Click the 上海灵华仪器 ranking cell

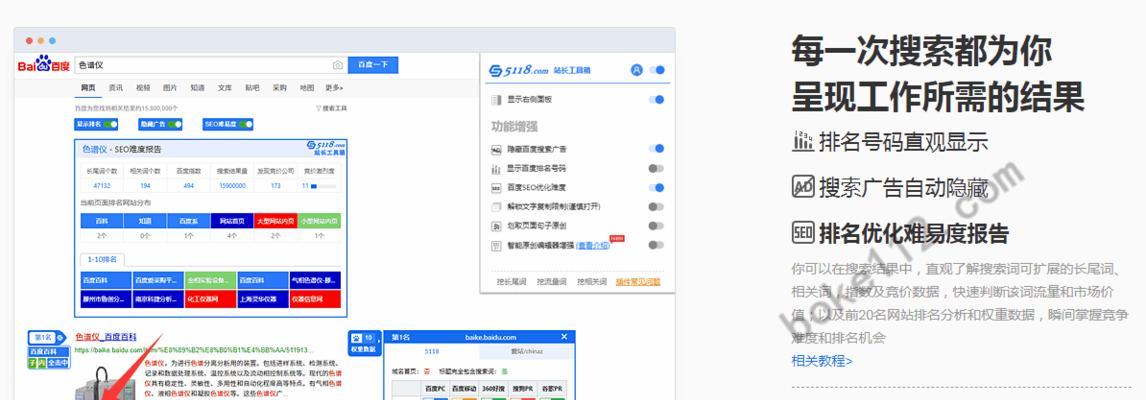(262, 299)
